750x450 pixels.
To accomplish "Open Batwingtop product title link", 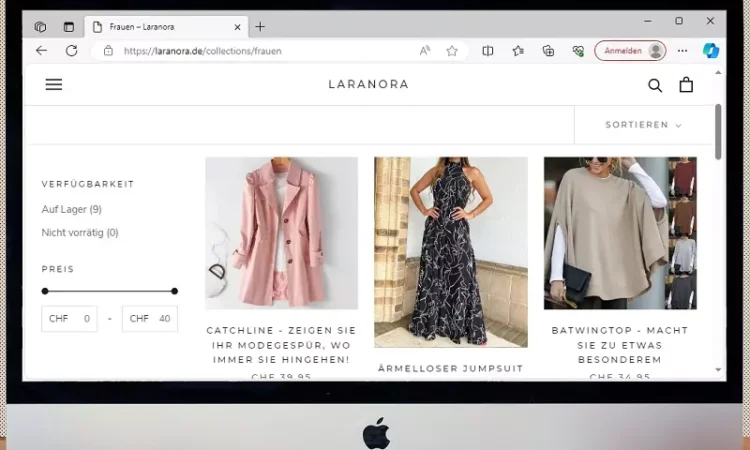I will [620, 345].
